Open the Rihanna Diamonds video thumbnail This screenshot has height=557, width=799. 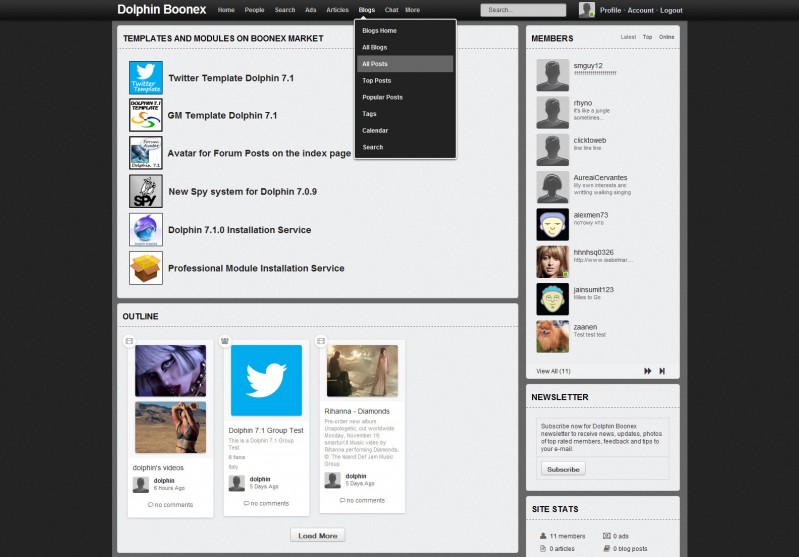click(362, 370)
